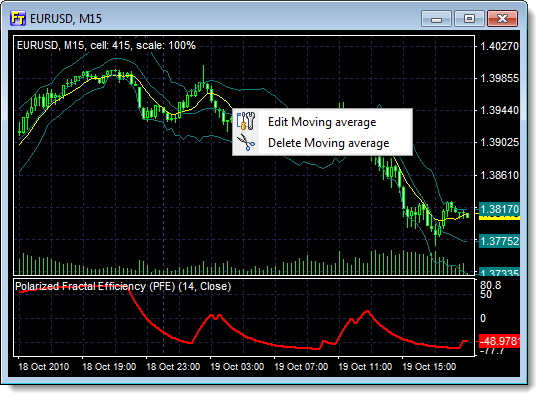Click the yellow moving average price marker
Image resolution: width=543 pixels, height=400 pixels.
click(x=499, y=218)
